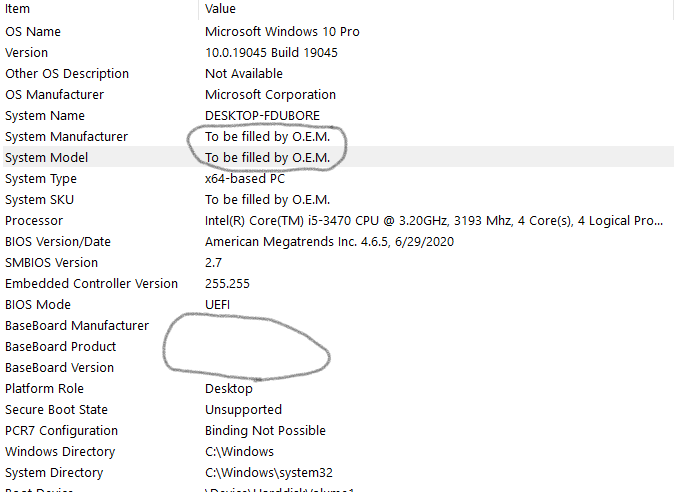
Task: Select the Version item label
Action: click(x=26, y=53)
